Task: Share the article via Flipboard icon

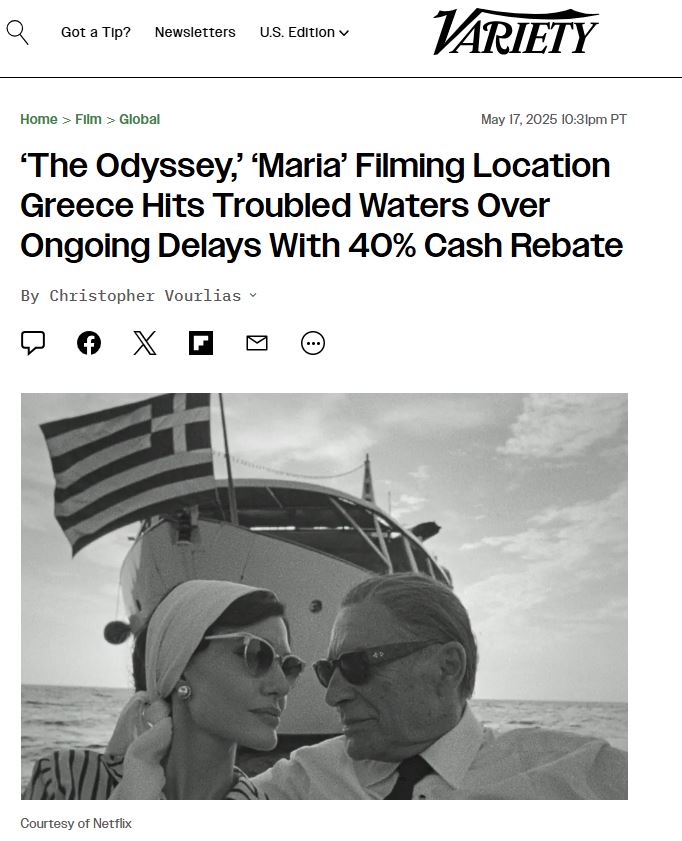Action: point(201,343)
